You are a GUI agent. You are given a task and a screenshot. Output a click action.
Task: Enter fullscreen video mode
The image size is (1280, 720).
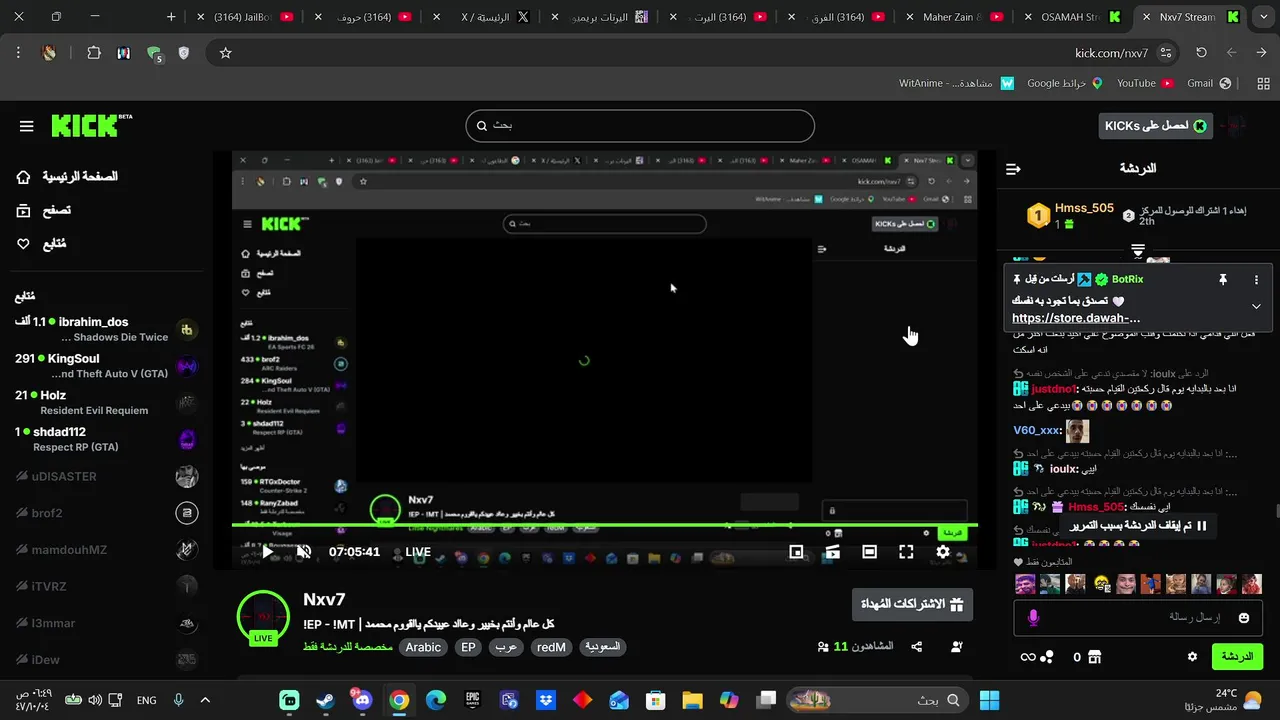(x=906, y=551)
